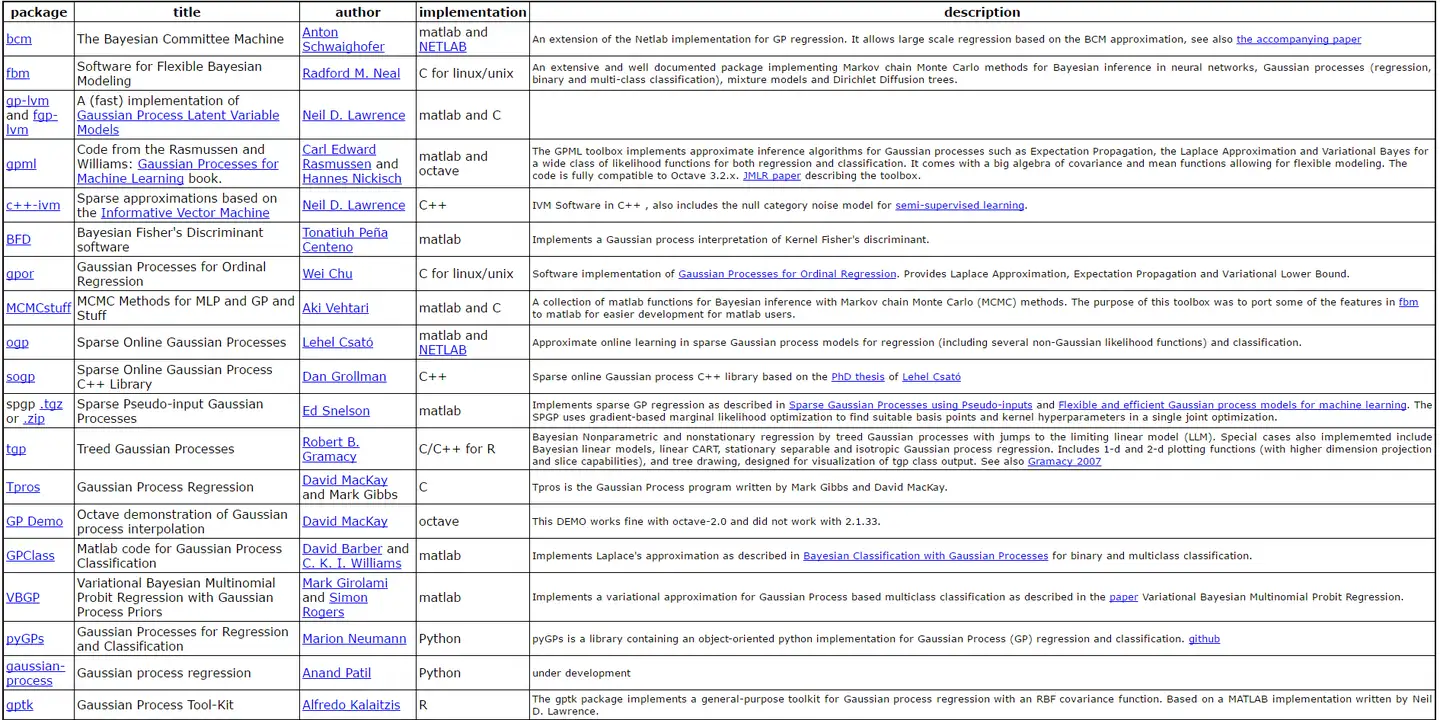Visit author David Barber's page
Screen dimensions: 1440x720
(342, 548)
